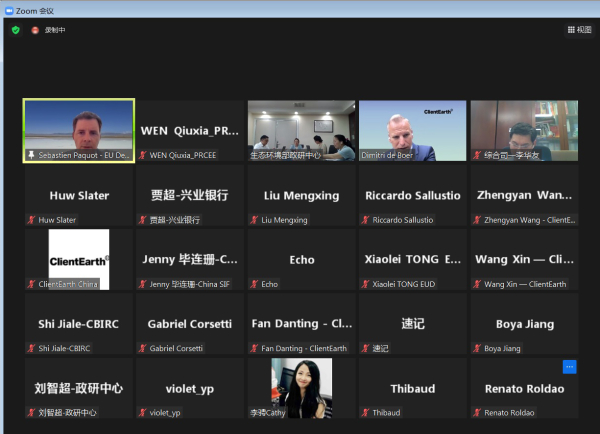Click the muted mic icon beside Gabriel Corsetti
600x434 pixels.
[143, 348]
